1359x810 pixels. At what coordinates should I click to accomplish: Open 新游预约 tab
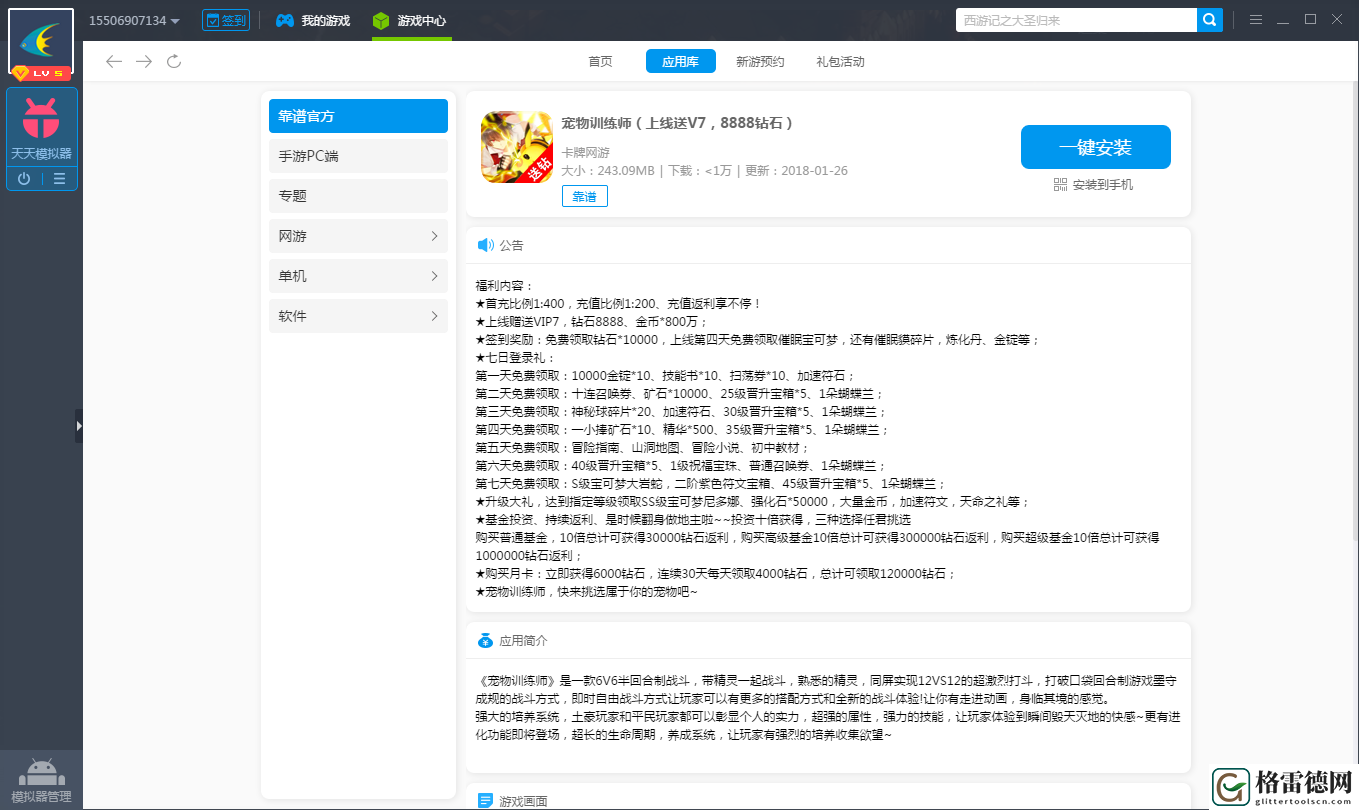click(760, 62)
